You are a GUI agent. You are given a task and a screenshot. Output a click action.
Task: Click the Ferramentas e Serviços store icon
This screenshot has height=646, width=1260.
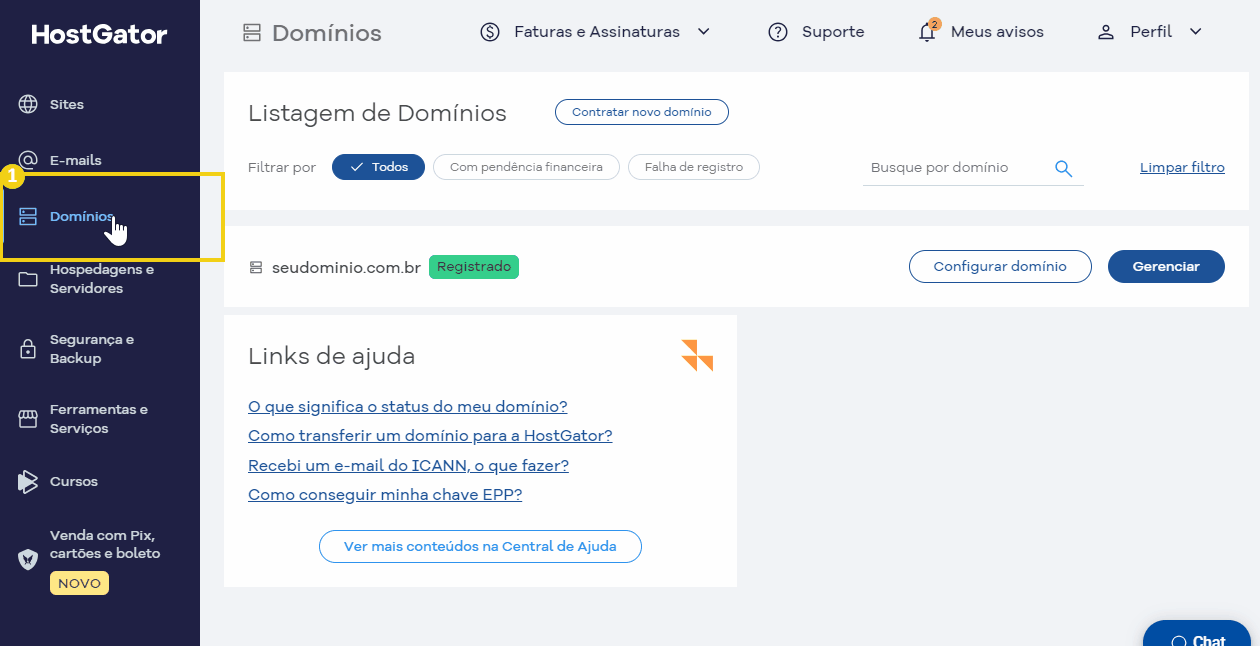click(x=28, y=419)
